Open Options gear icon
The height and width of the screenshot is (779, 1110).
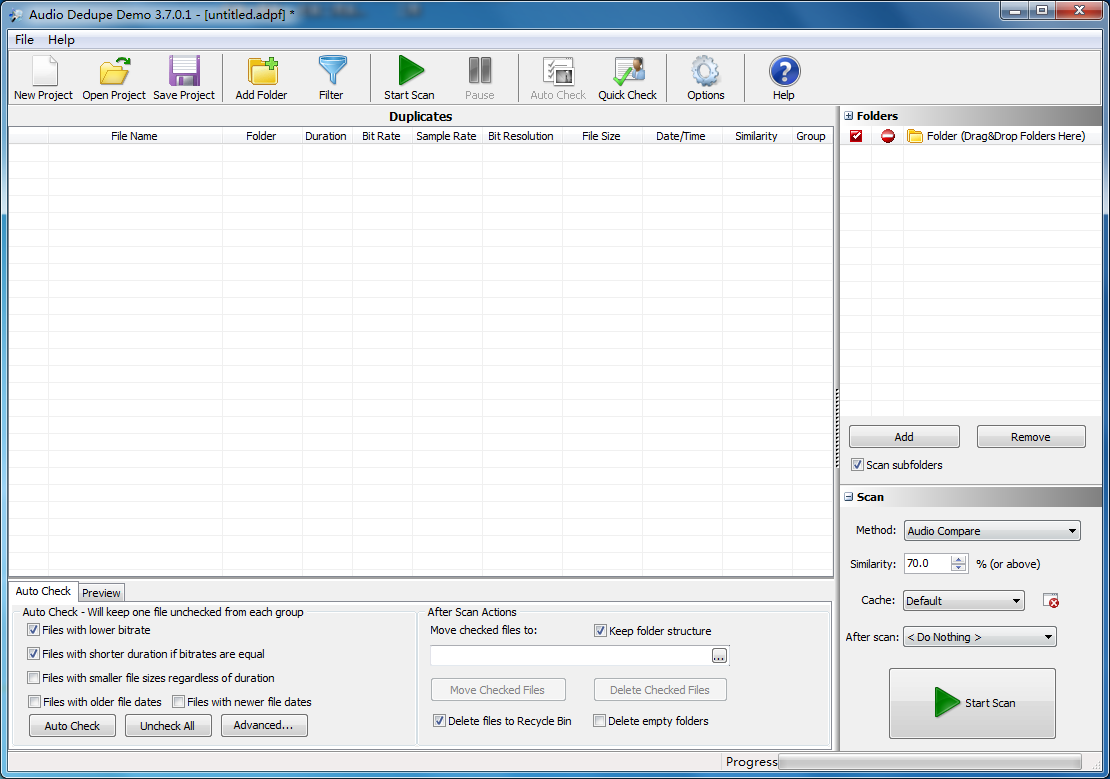(x=706, y=78)
